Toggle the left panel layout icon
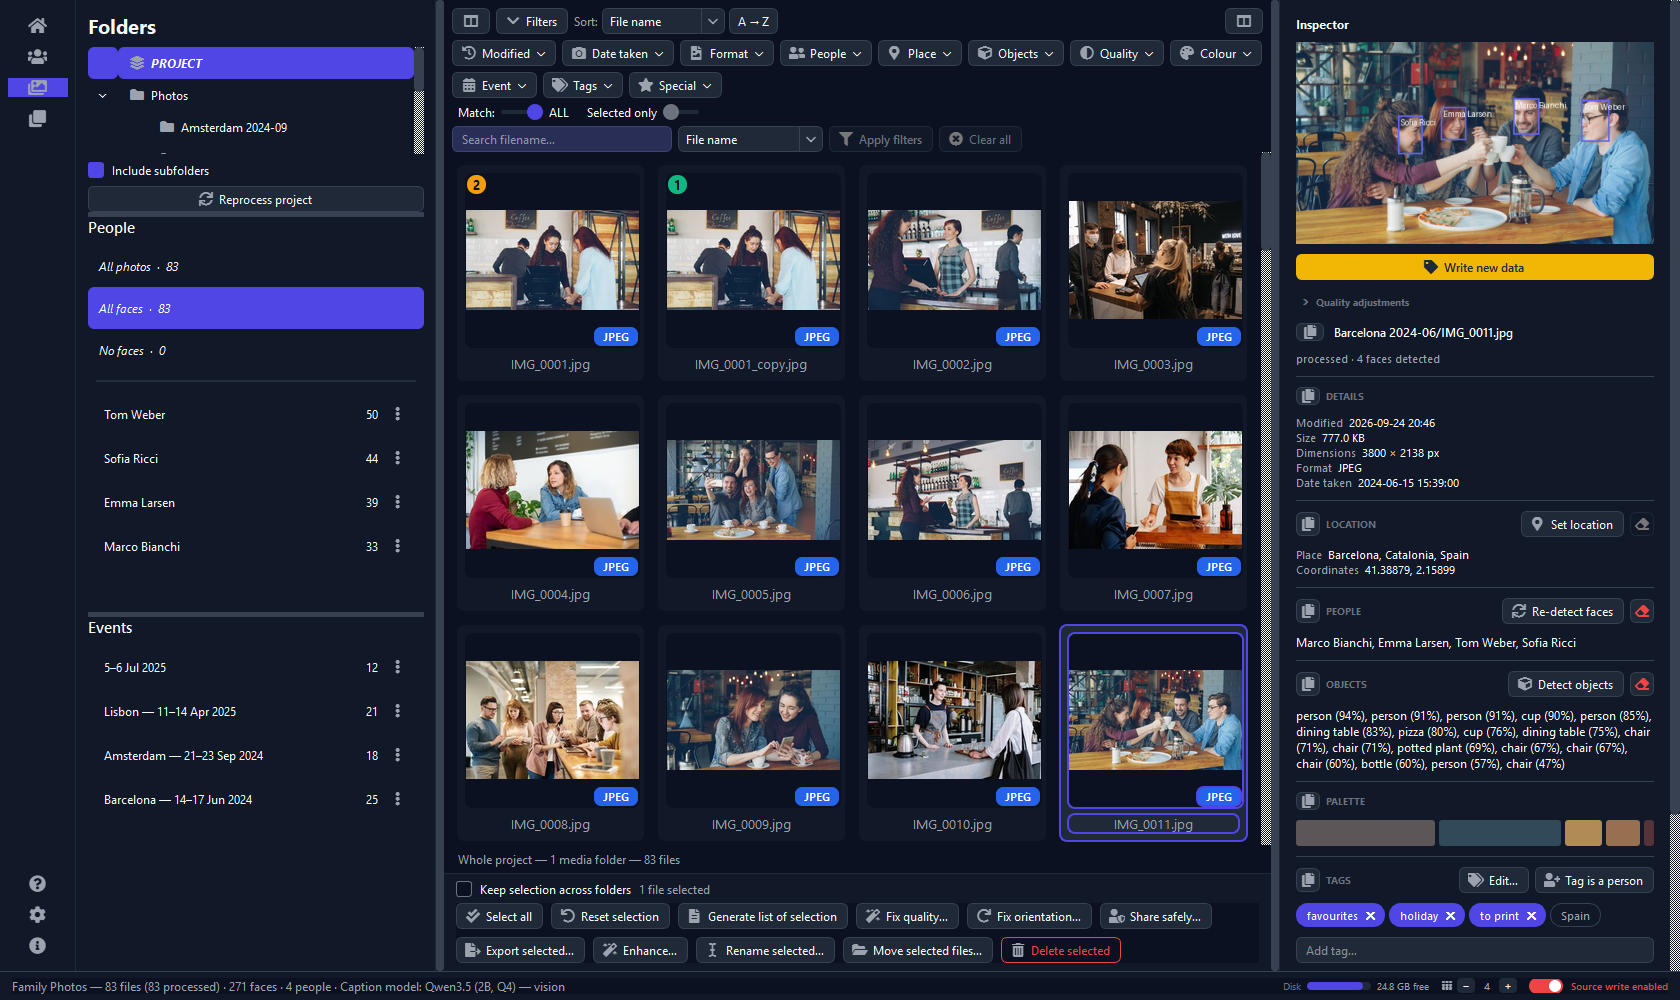 pos(471,21)
